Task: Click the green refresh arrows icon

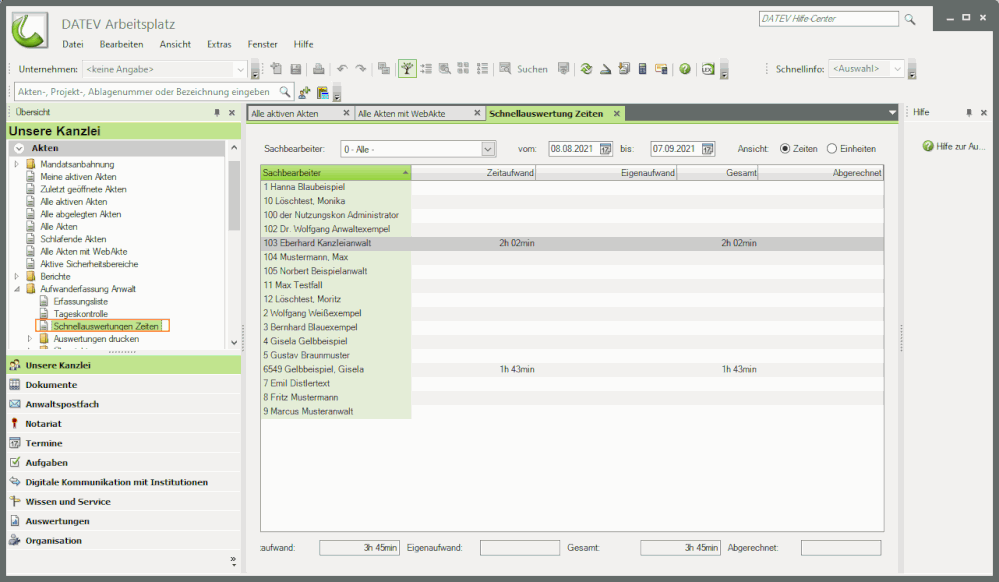Action: [x=586, y=69]
